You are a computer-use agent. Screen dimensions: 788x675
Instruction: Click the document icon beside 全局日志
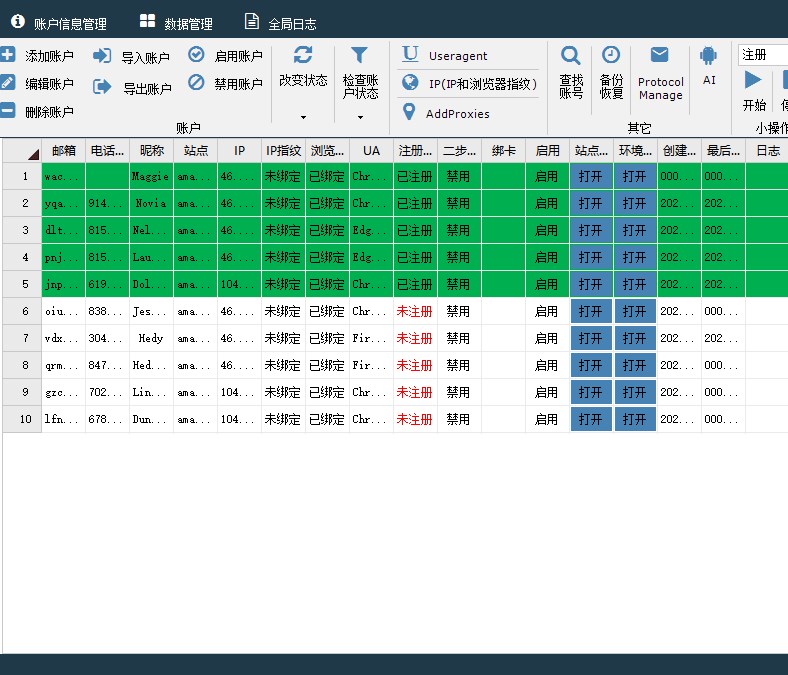(x=251, y=21)
